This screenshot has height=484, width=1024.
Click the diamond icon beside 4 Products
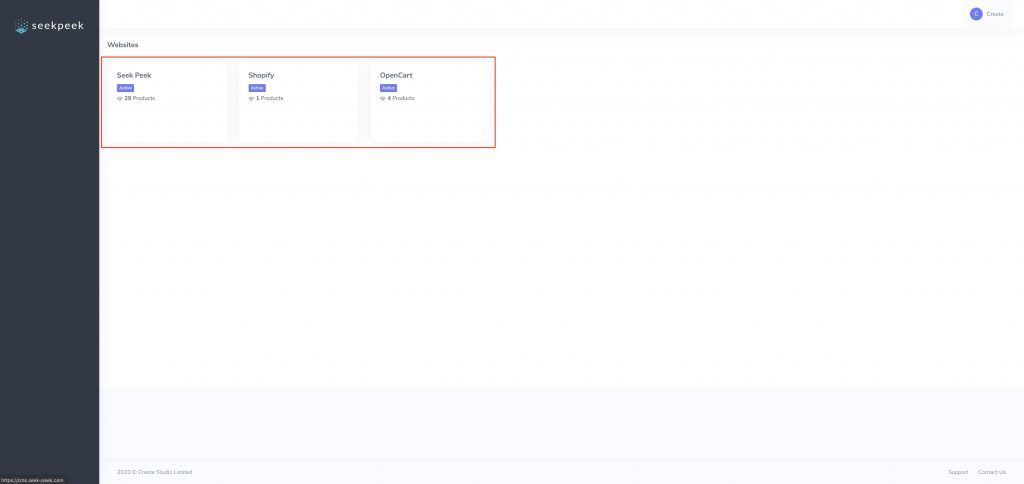383,99
